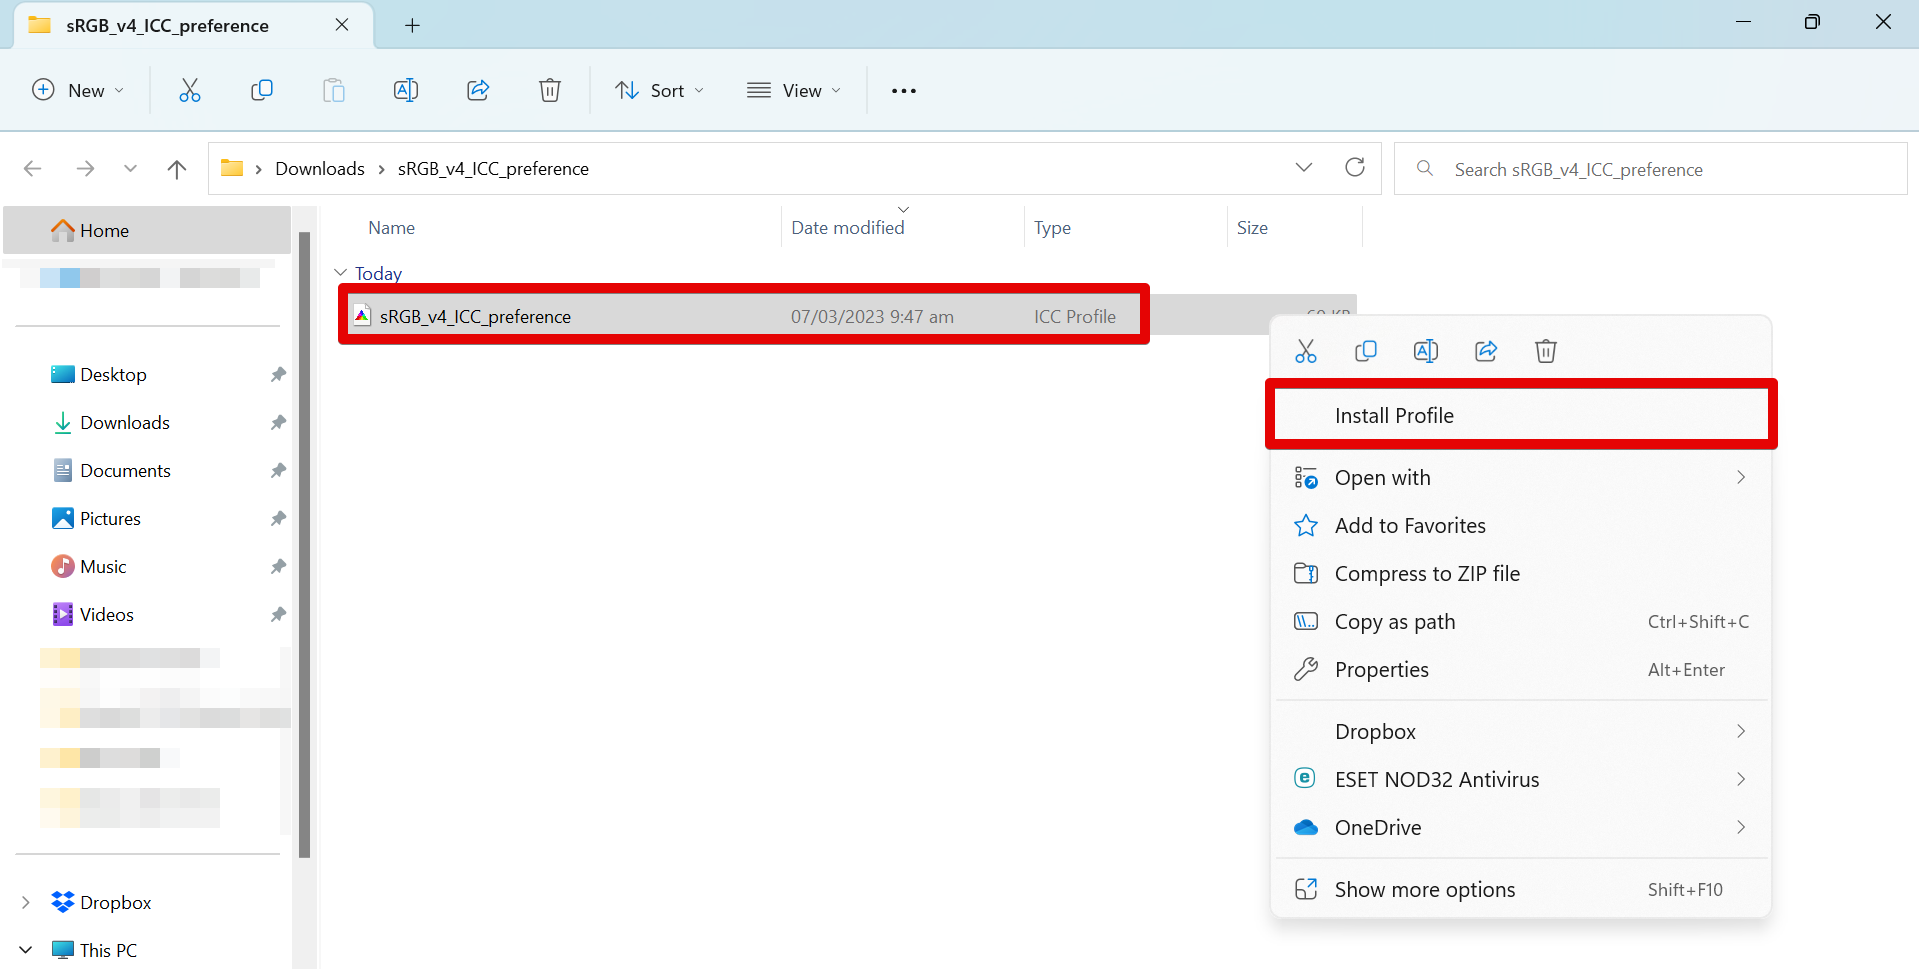
Task: Click the pin icon beside Videos
Action: point(278,614)
